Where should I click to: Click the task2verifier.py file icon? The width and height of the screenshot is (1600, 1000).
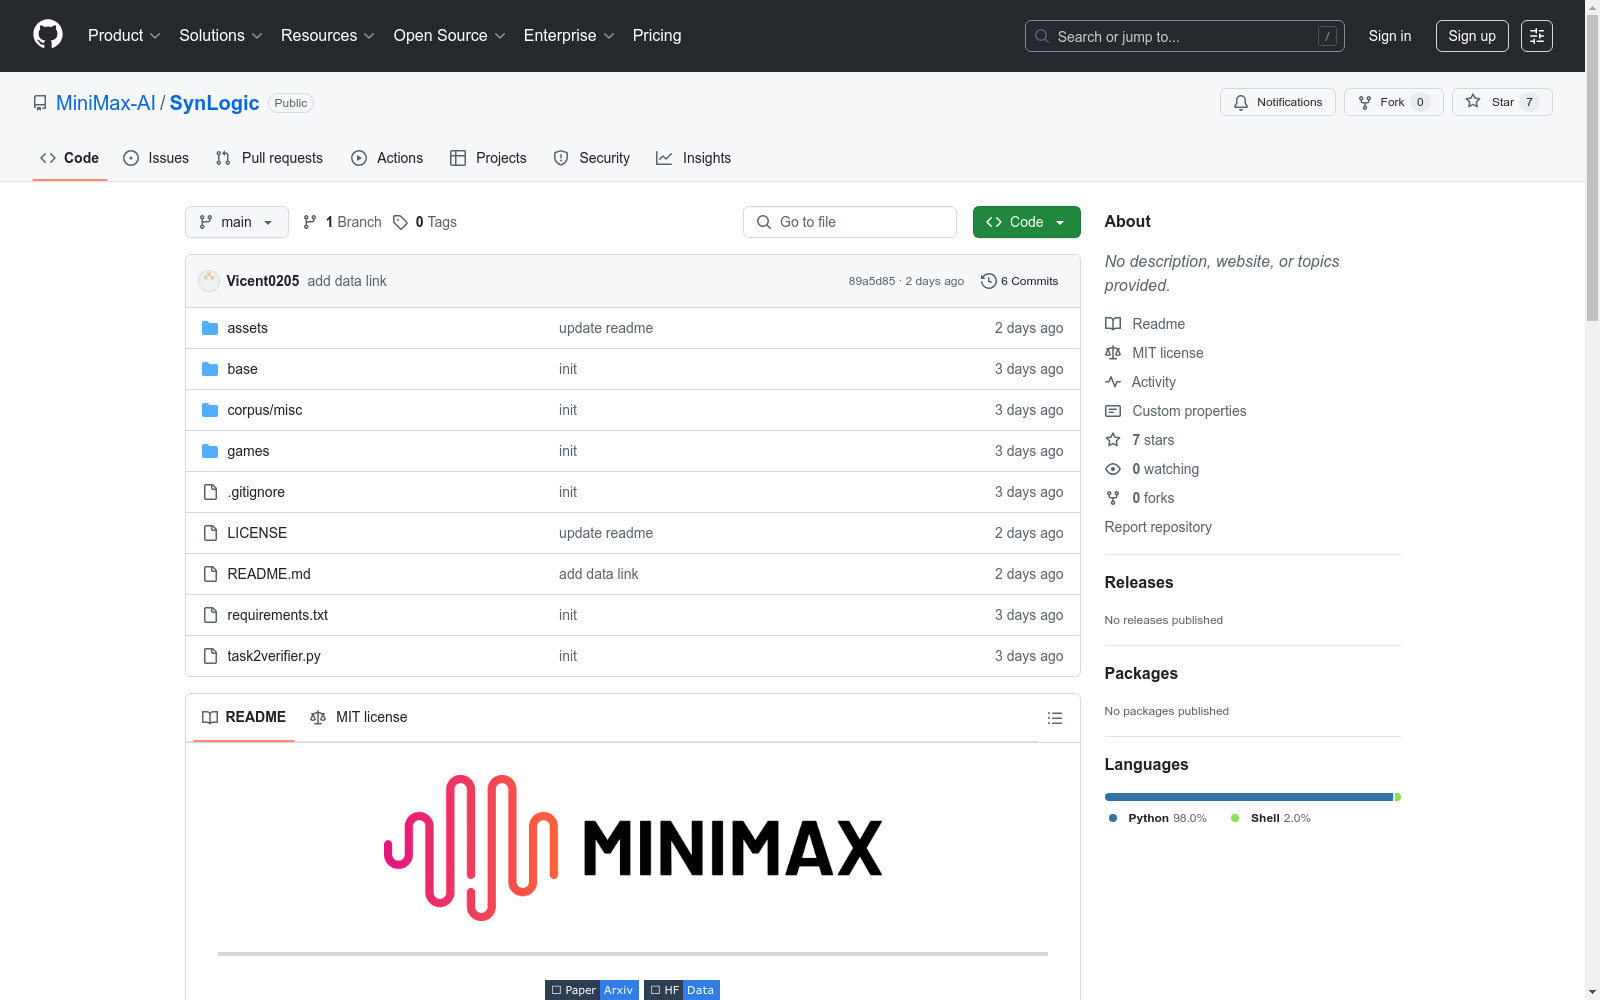coord(210,656)
